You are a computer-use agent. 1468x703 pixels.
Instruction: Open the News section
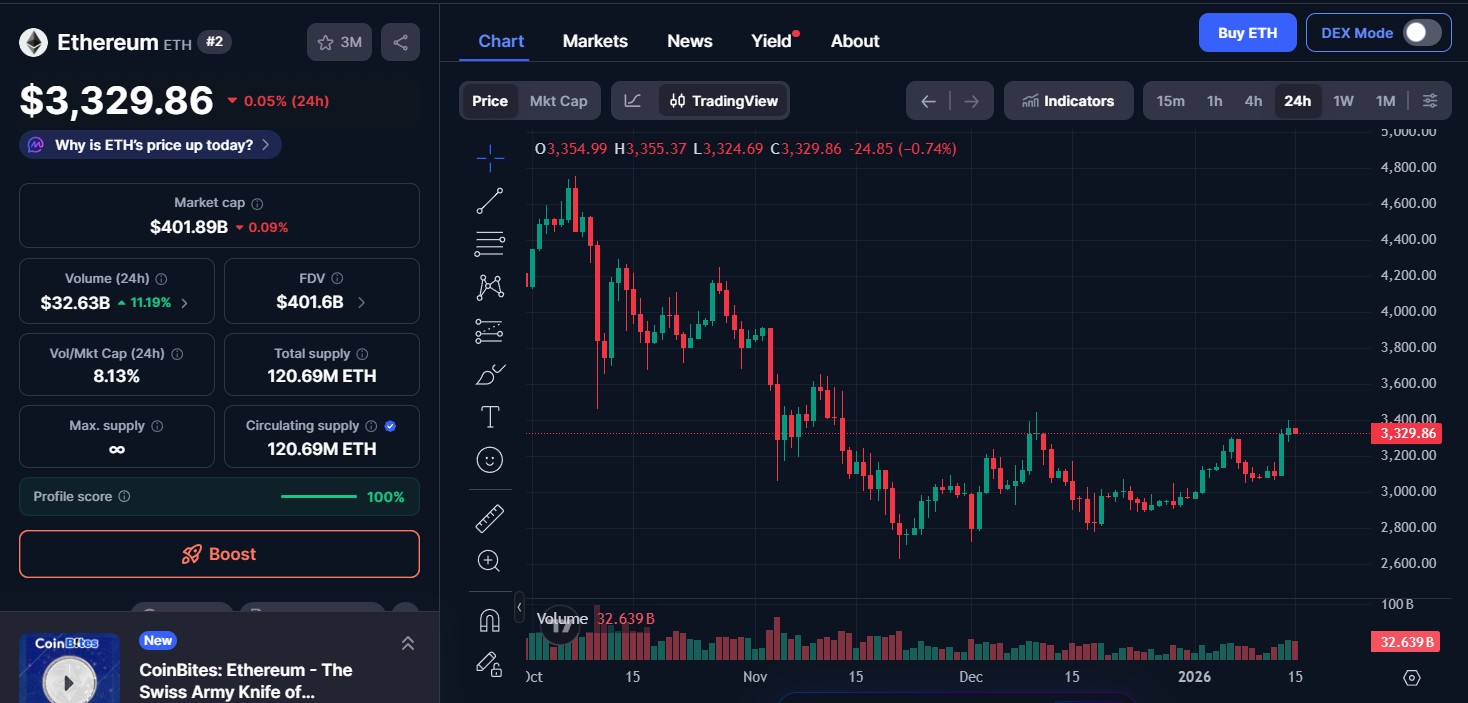click(x=689, y=40)
